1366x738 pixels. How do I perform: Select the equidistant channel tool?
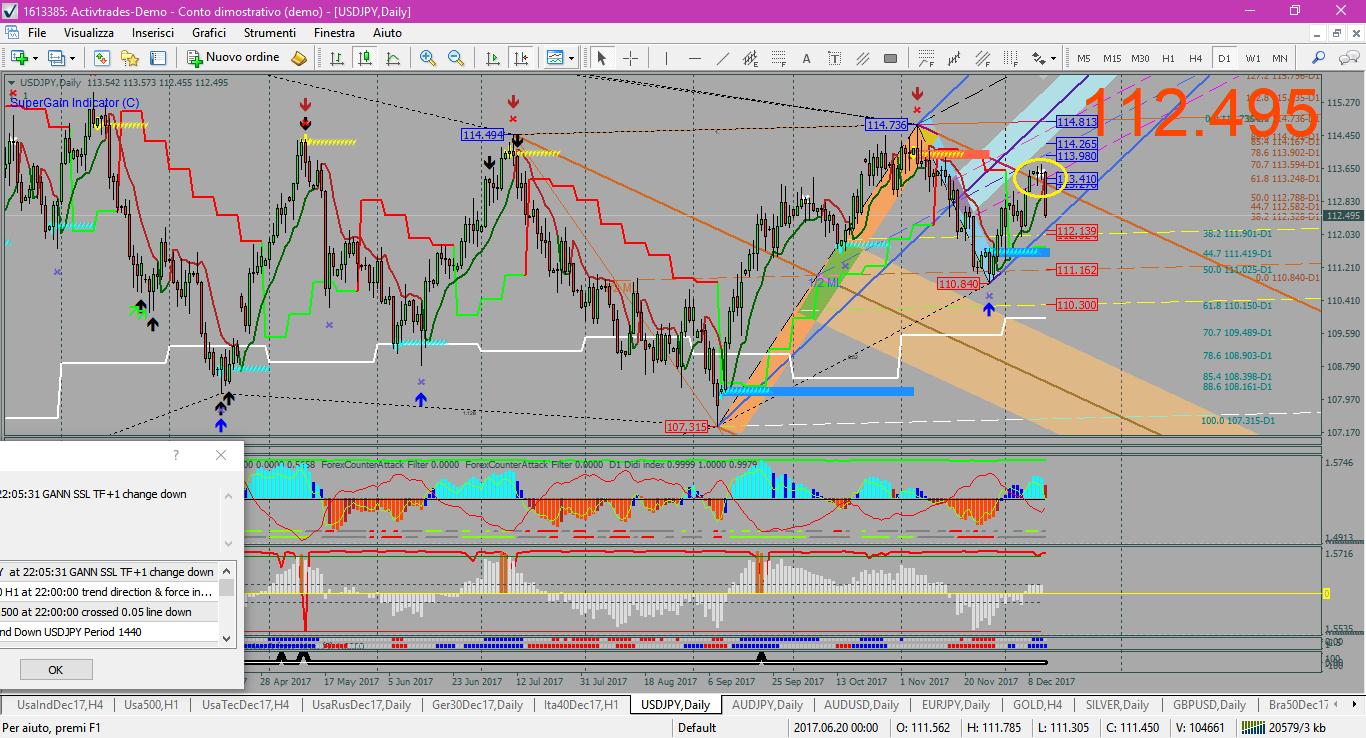(750, 58)
